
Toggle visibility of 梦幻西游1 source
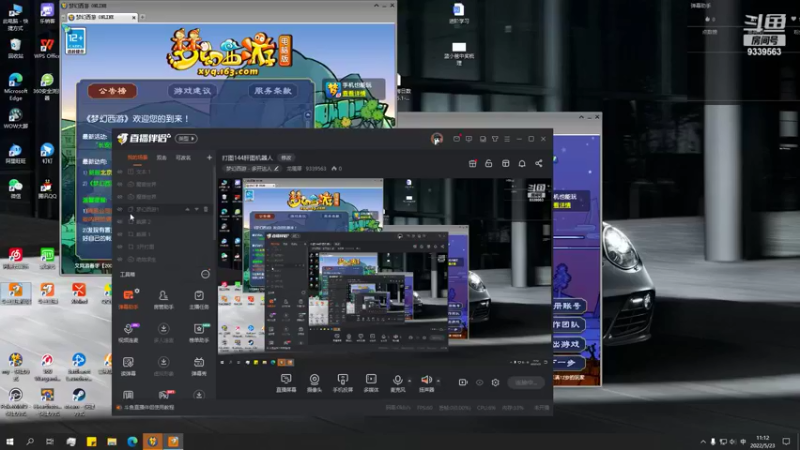point(120,209)
